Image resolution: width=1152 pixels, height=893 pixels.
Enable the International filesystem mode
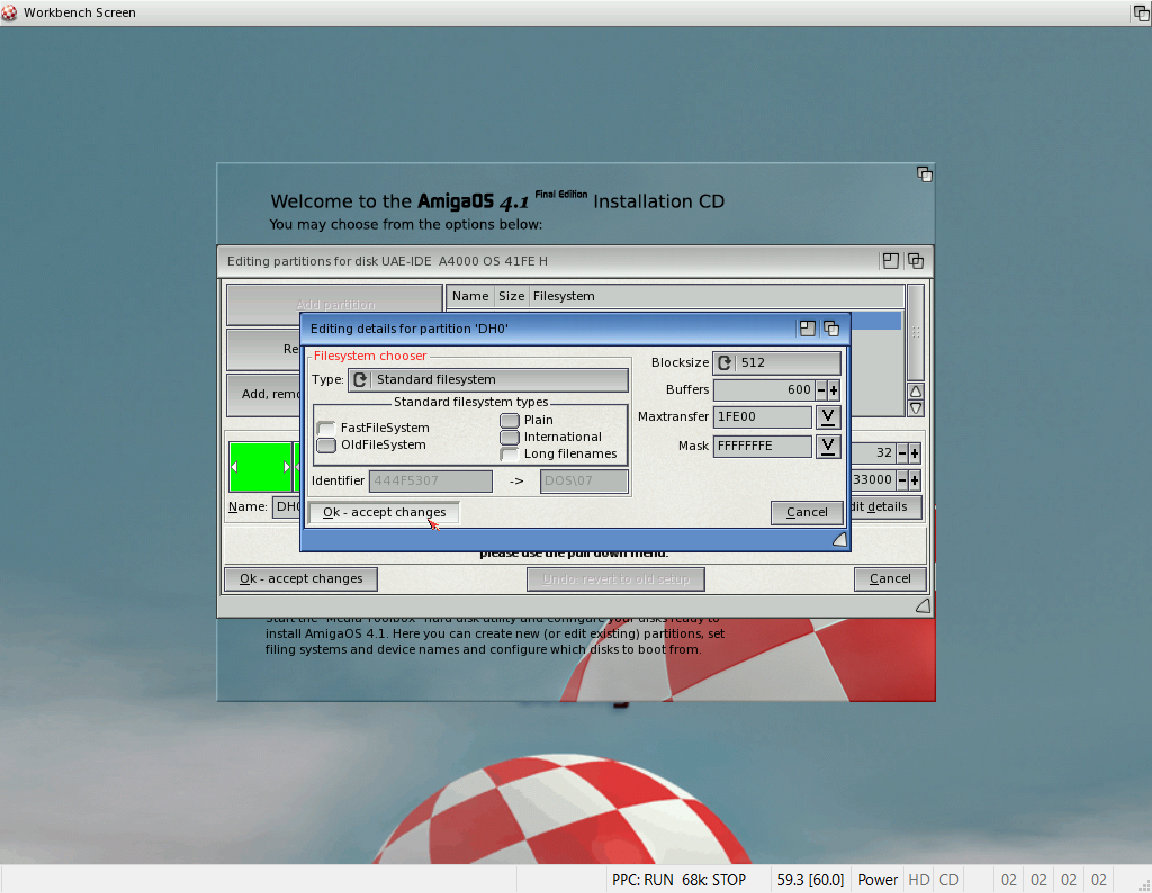[510, 437]
